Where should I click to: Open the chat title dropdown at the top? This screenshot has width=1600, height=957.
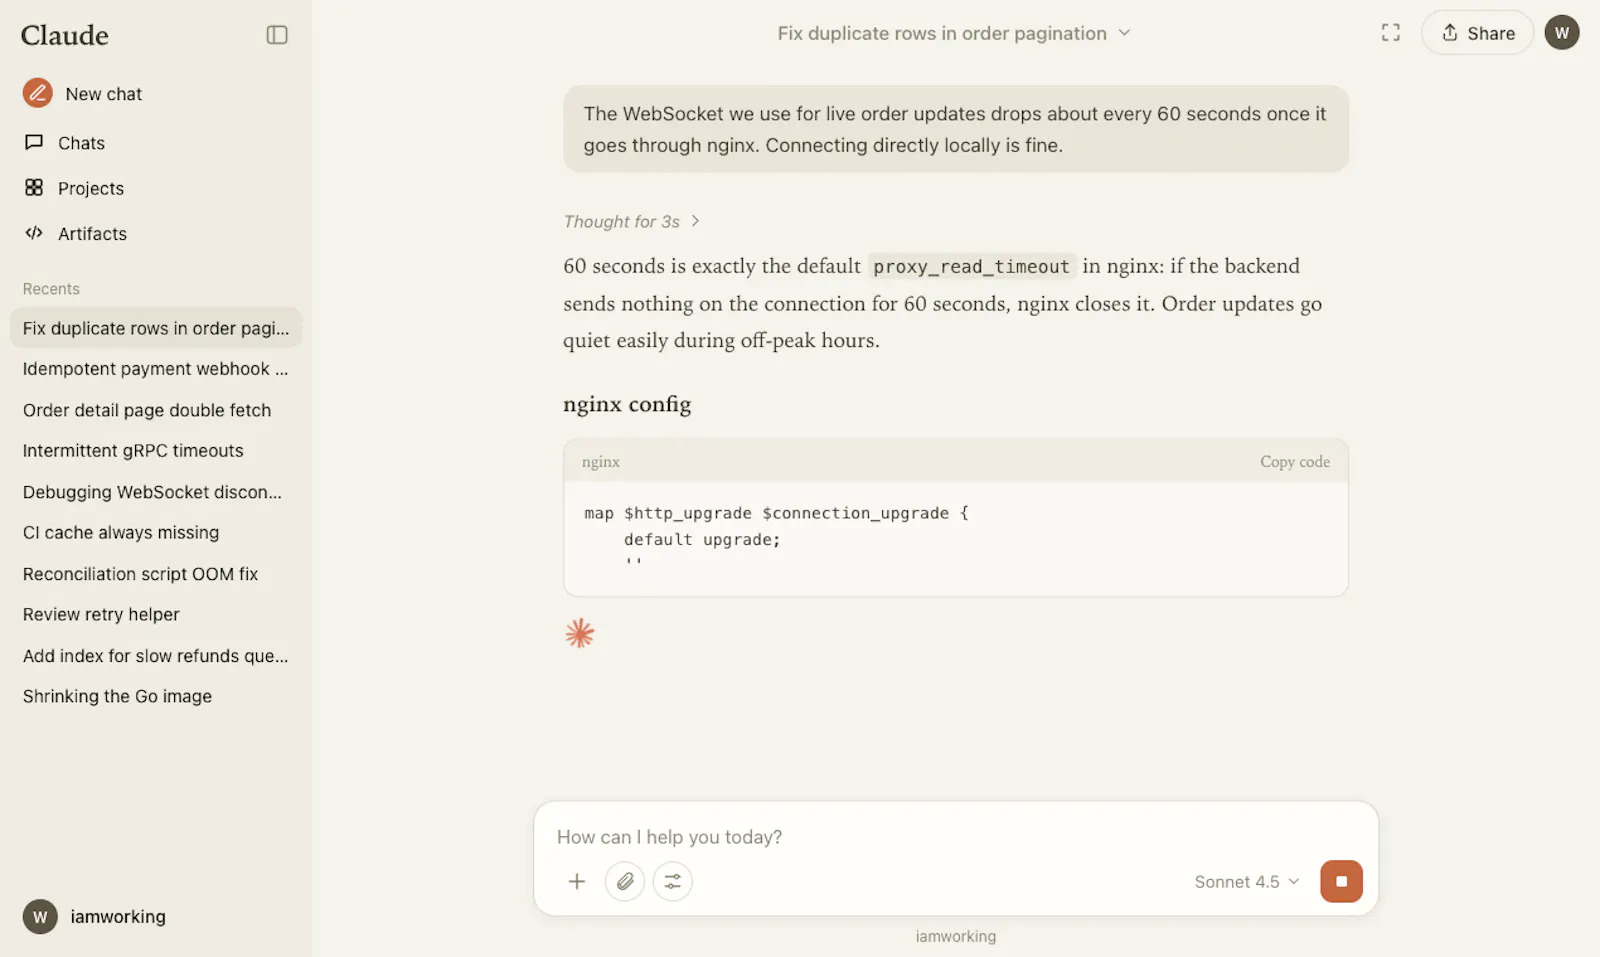(x=954, y=33)
